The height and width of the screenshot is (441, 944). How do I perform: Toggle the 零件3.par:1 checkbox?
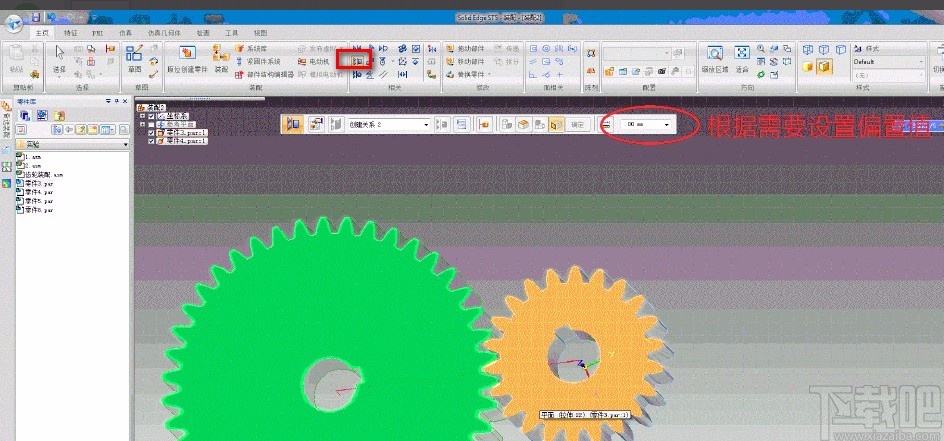pos(151,132)
